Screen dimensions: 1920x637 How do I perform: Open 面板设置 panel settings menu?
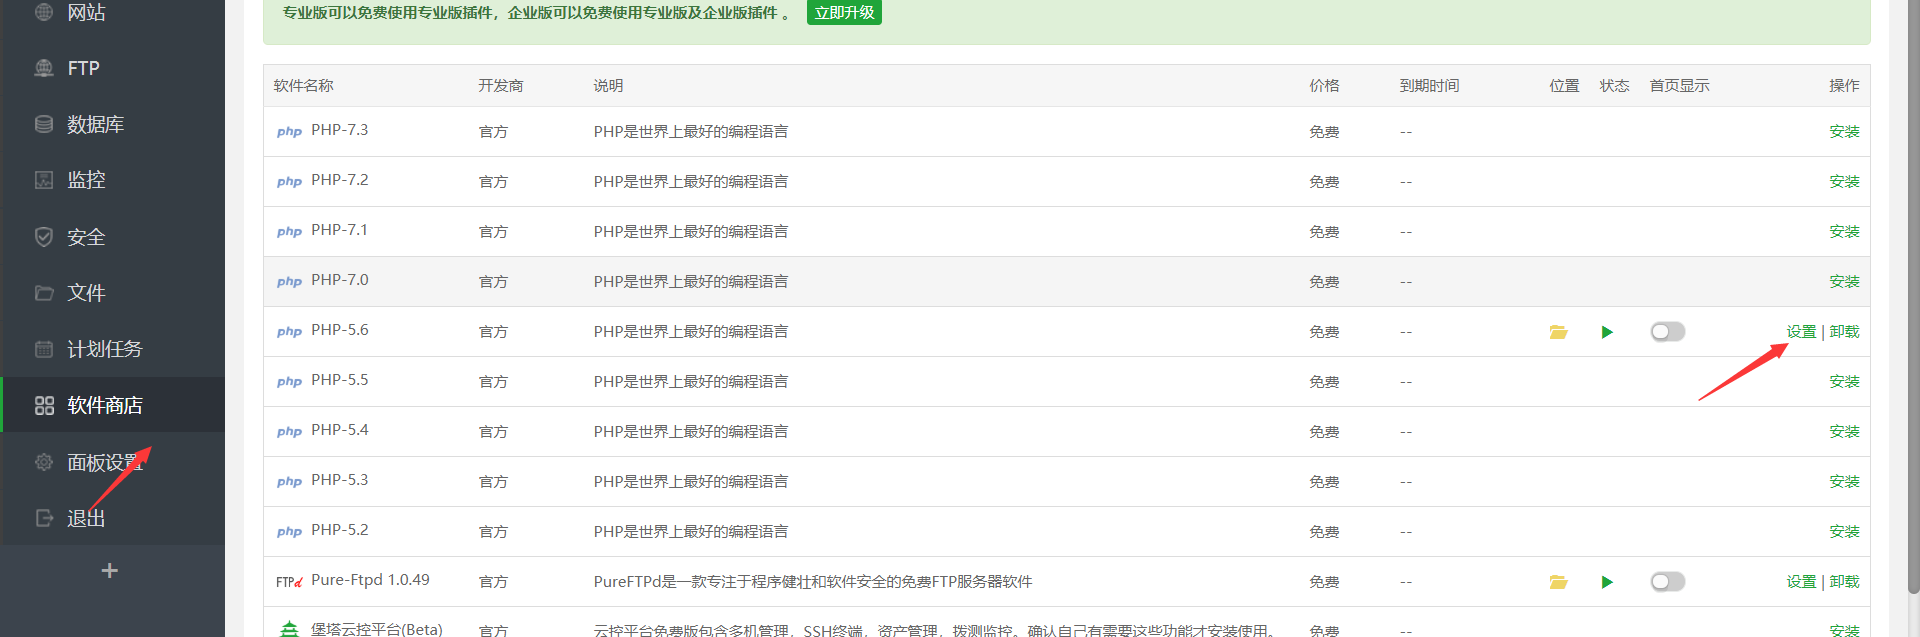[x=104, y=462]
